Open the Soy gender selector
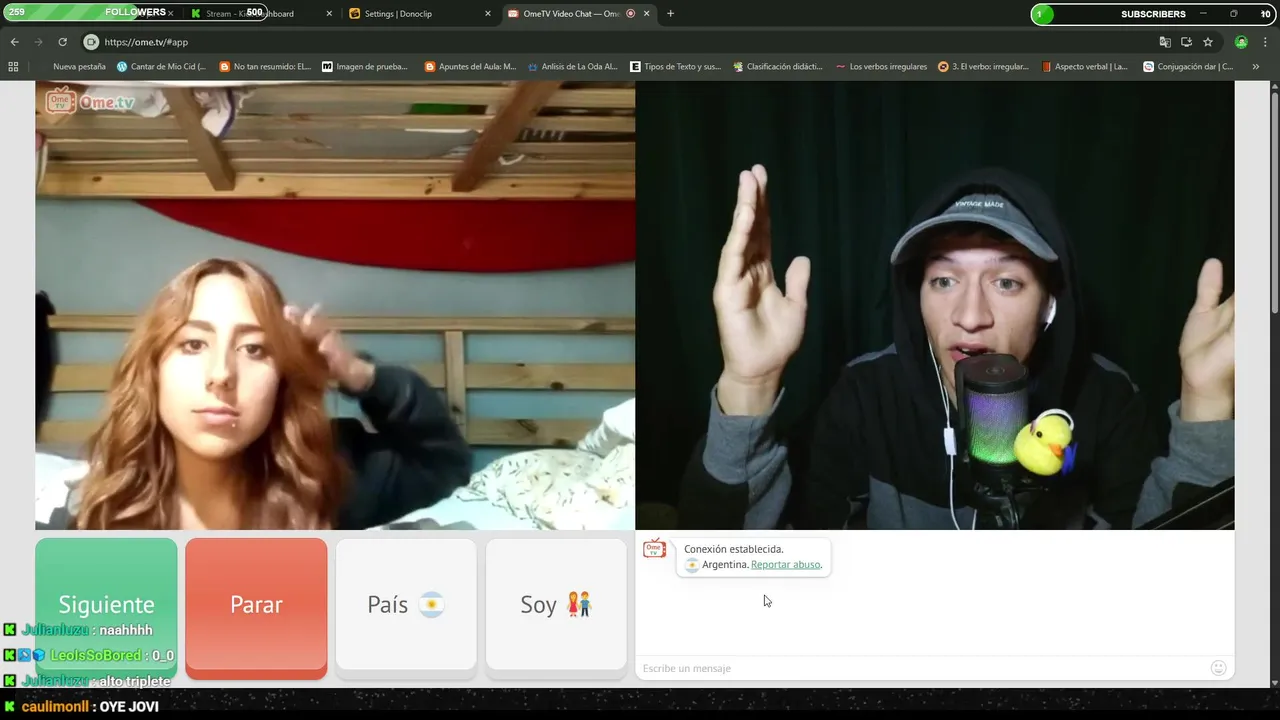The width and height of the screenshot is (1280, 720). 556,605
